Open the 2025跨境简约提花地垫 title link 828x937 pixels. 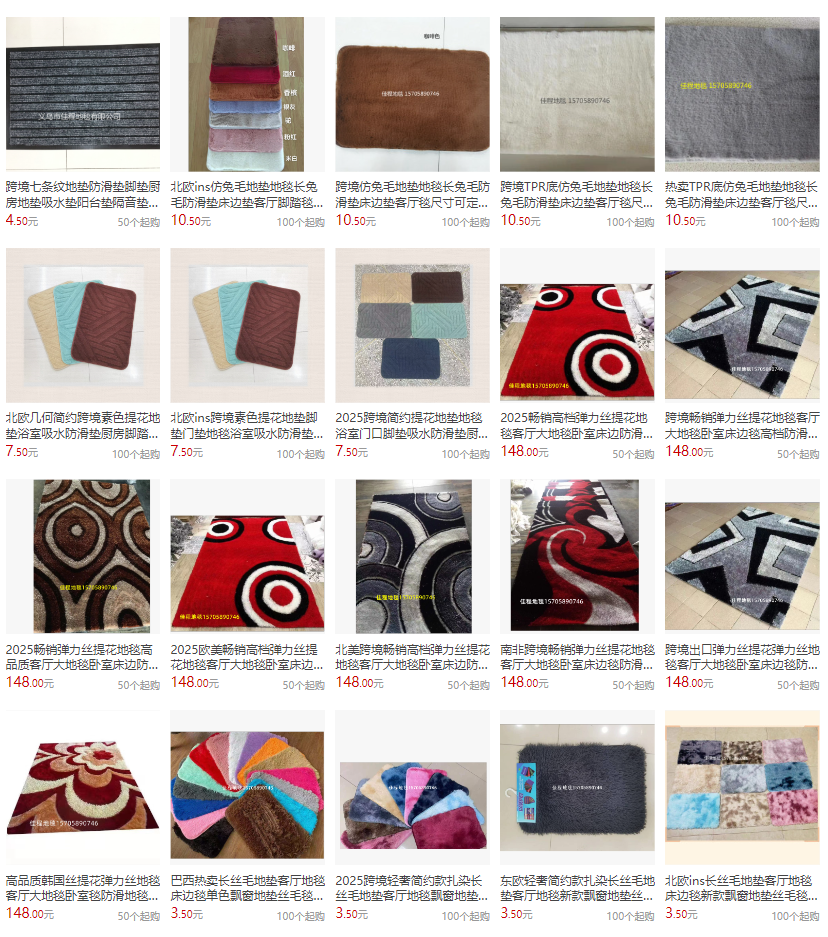pyautogui.click(x=412, y=425)
